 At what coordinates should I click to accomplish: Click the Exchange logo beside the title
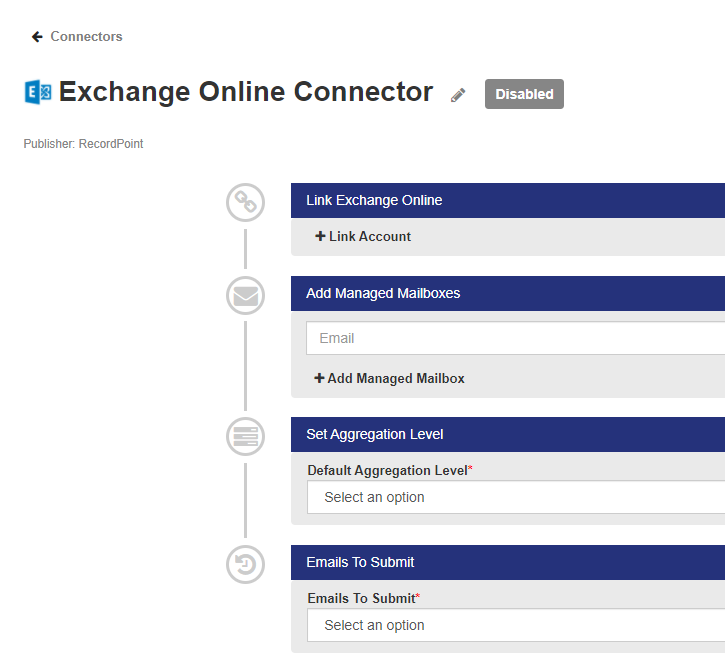pyautogui.click(x=38, y=92)
